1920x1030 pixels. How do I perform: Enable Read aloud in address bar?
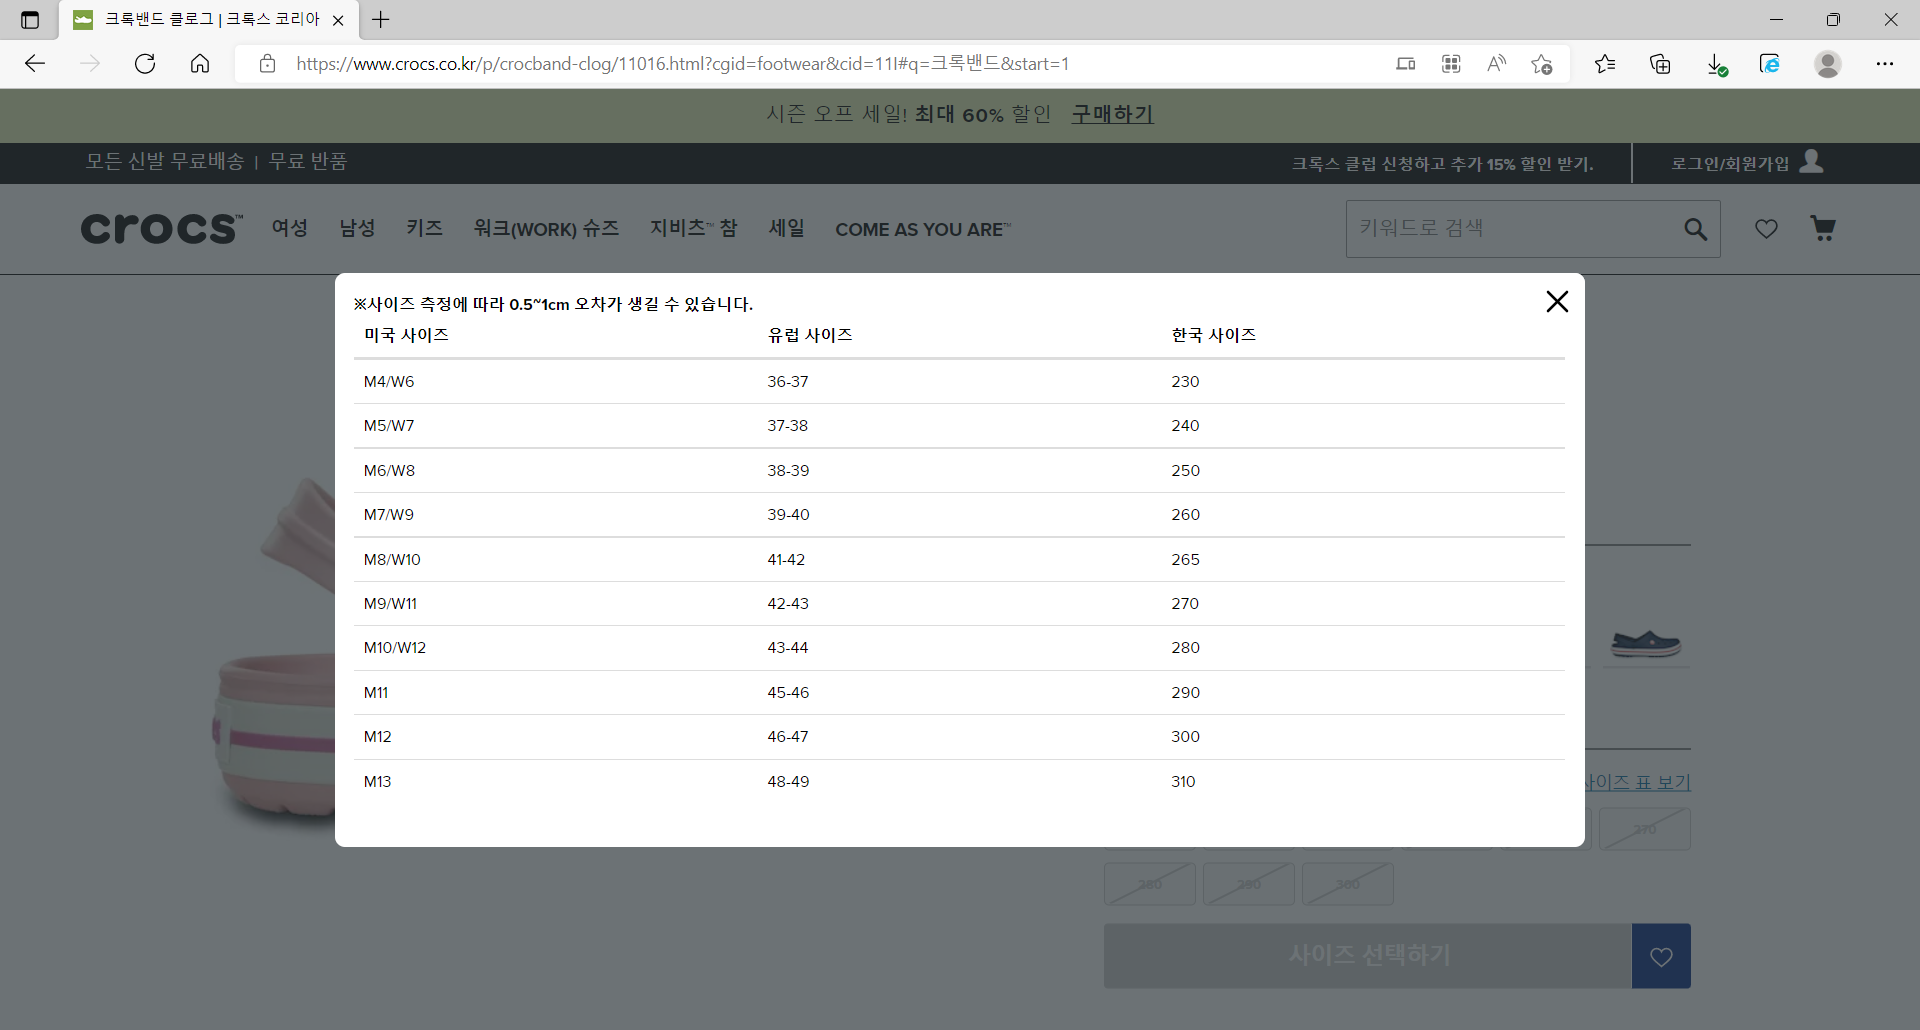(1497, 64)
